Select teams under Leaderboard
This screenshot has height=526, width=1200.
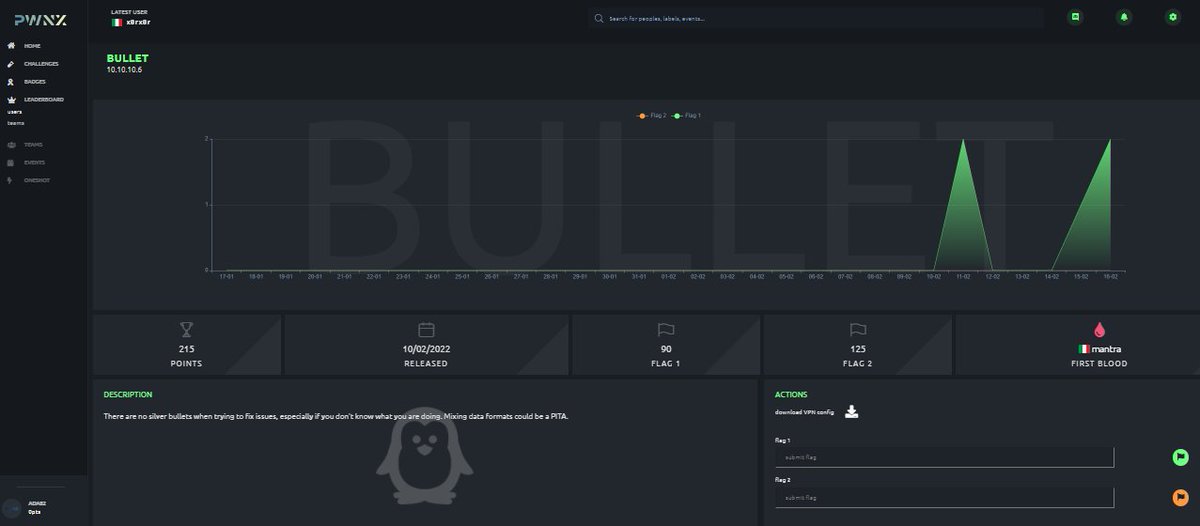[x=16, y=123]
